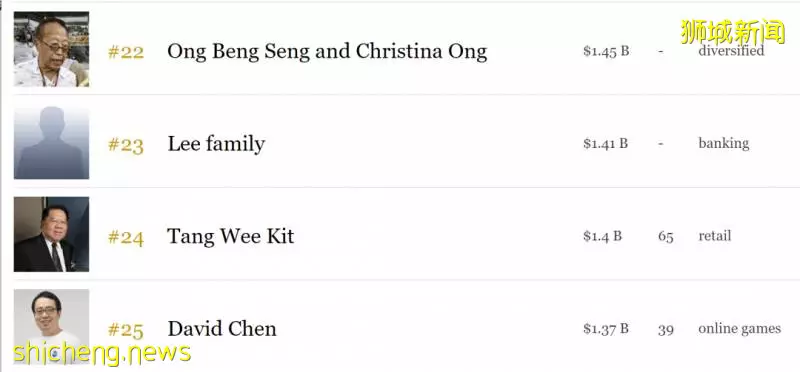
Task: Click the #25 rank label
Action: [x=126, y=330]
